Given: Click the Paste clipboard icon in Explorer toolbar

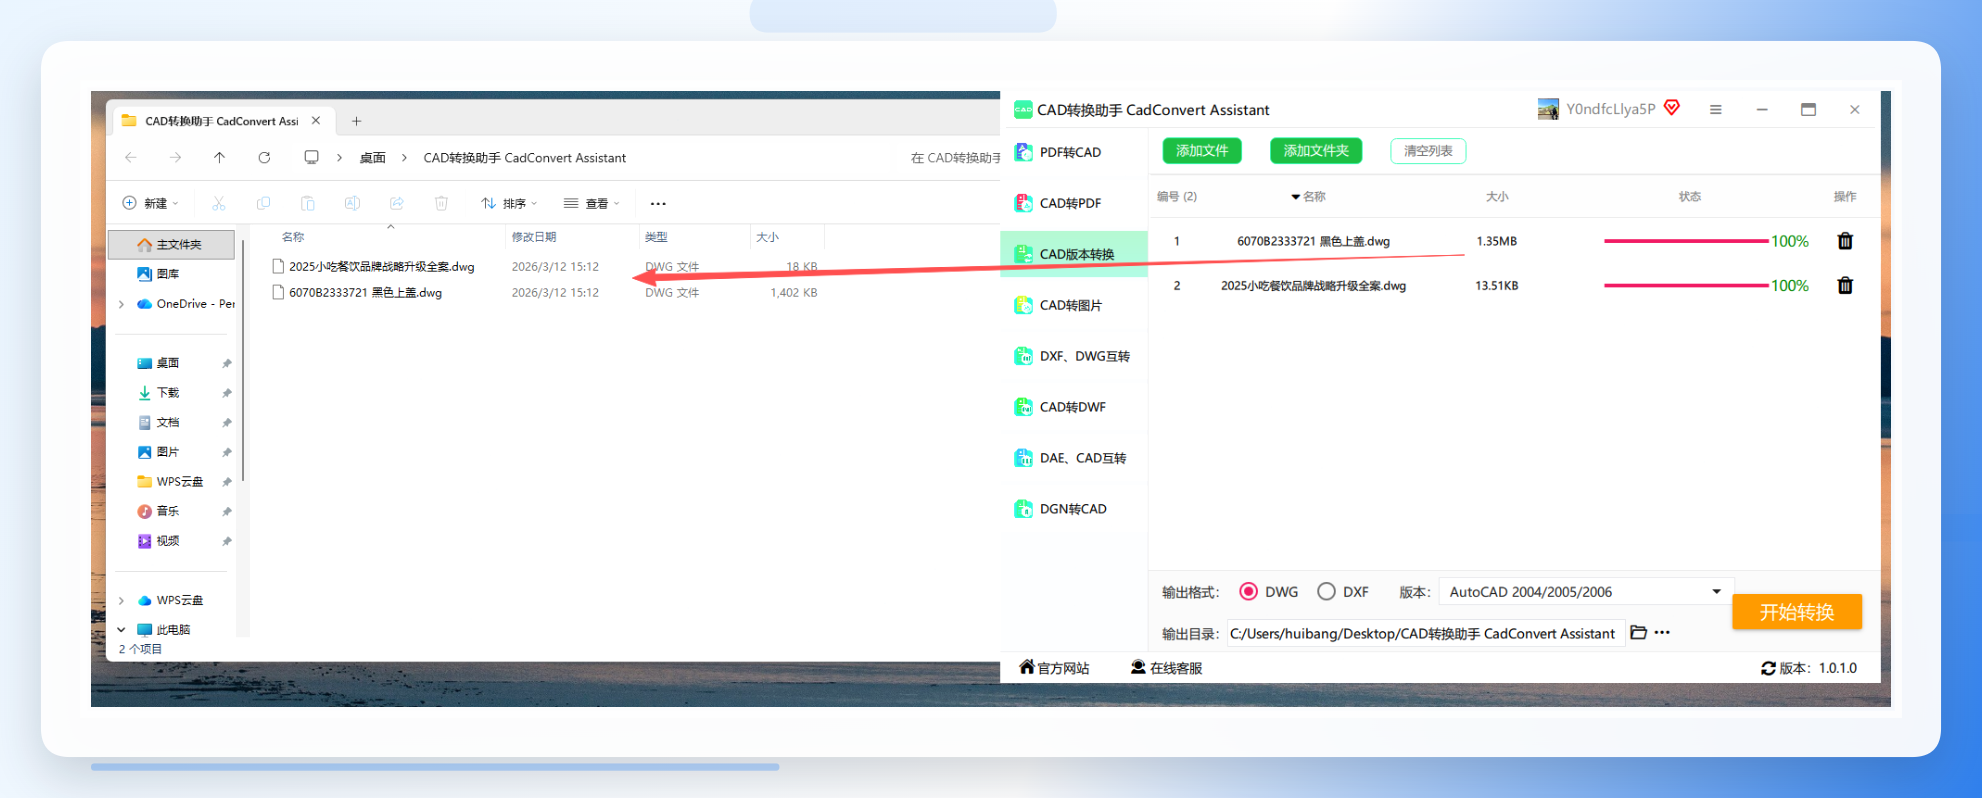Looking at the screenshot, I should (308, 203).
